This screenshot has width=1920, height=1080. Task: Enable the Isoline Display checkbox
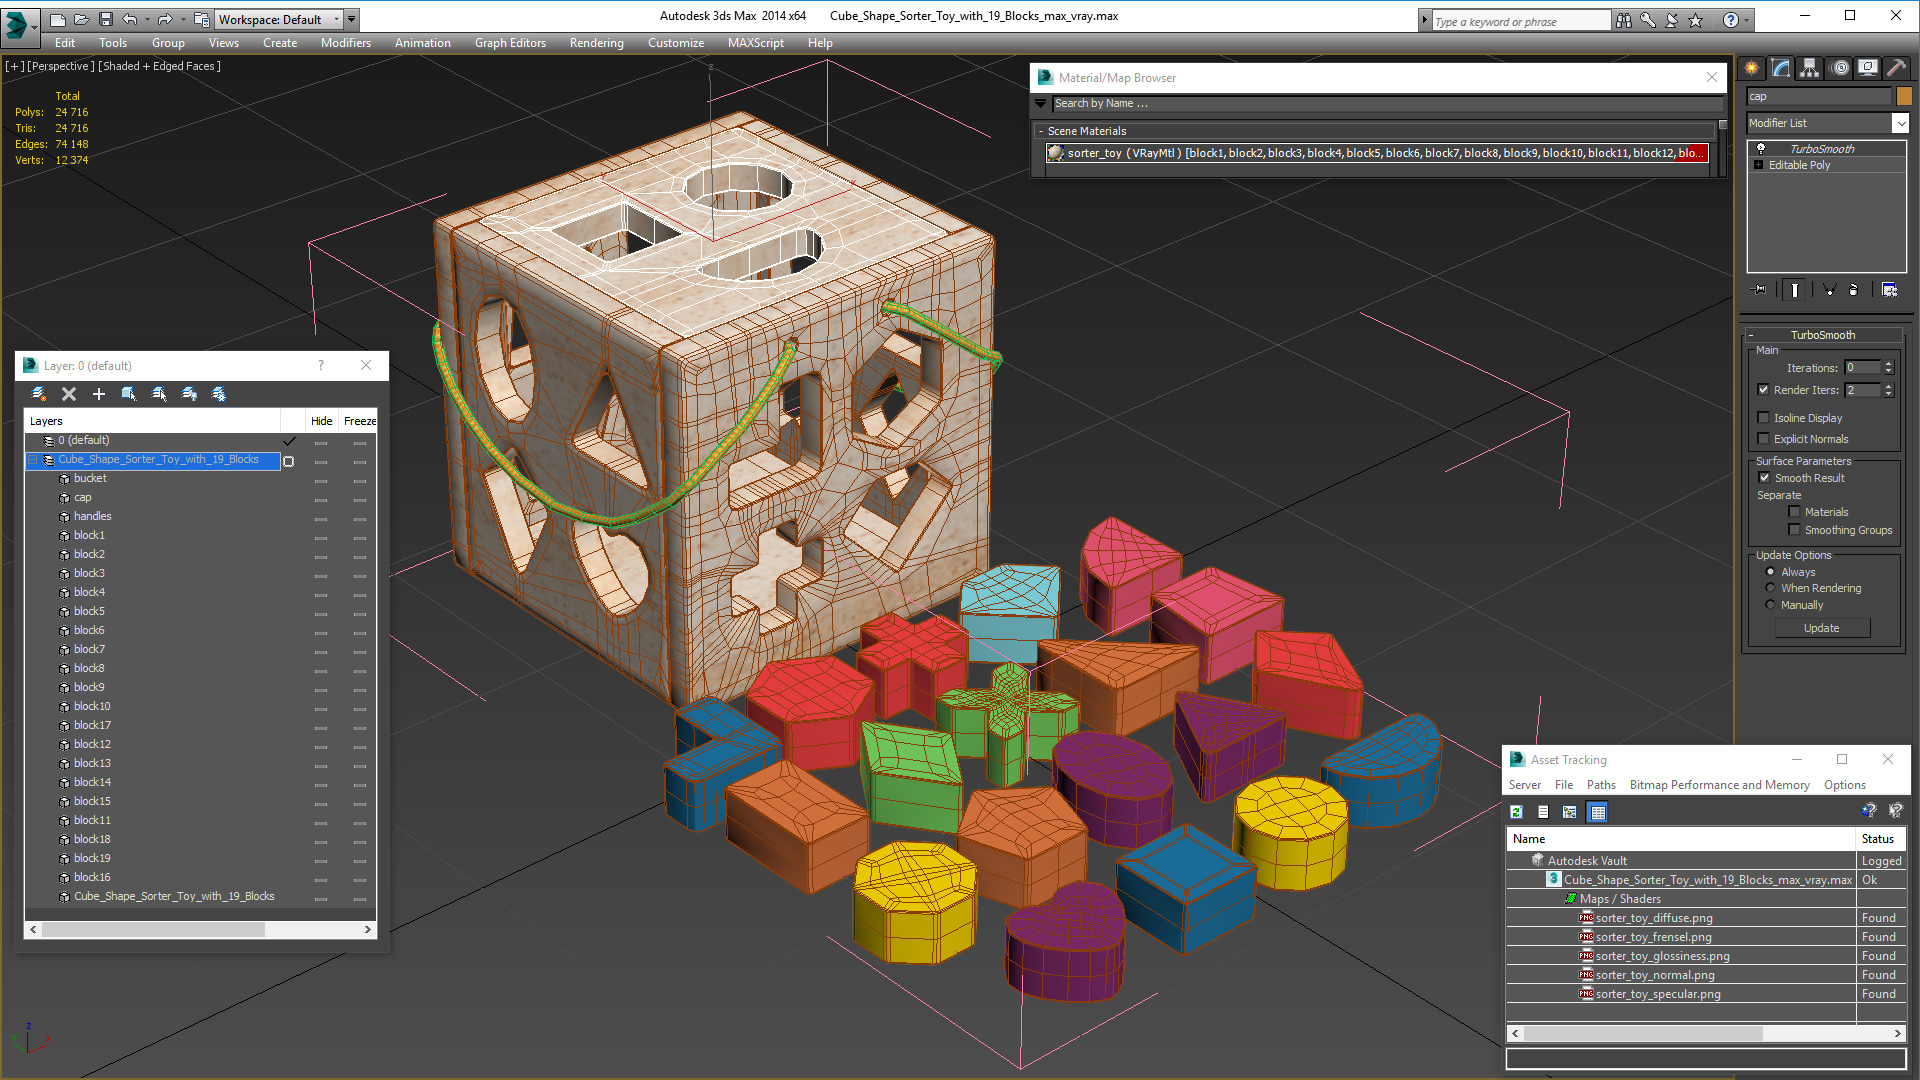click(x=1764, y=418)
